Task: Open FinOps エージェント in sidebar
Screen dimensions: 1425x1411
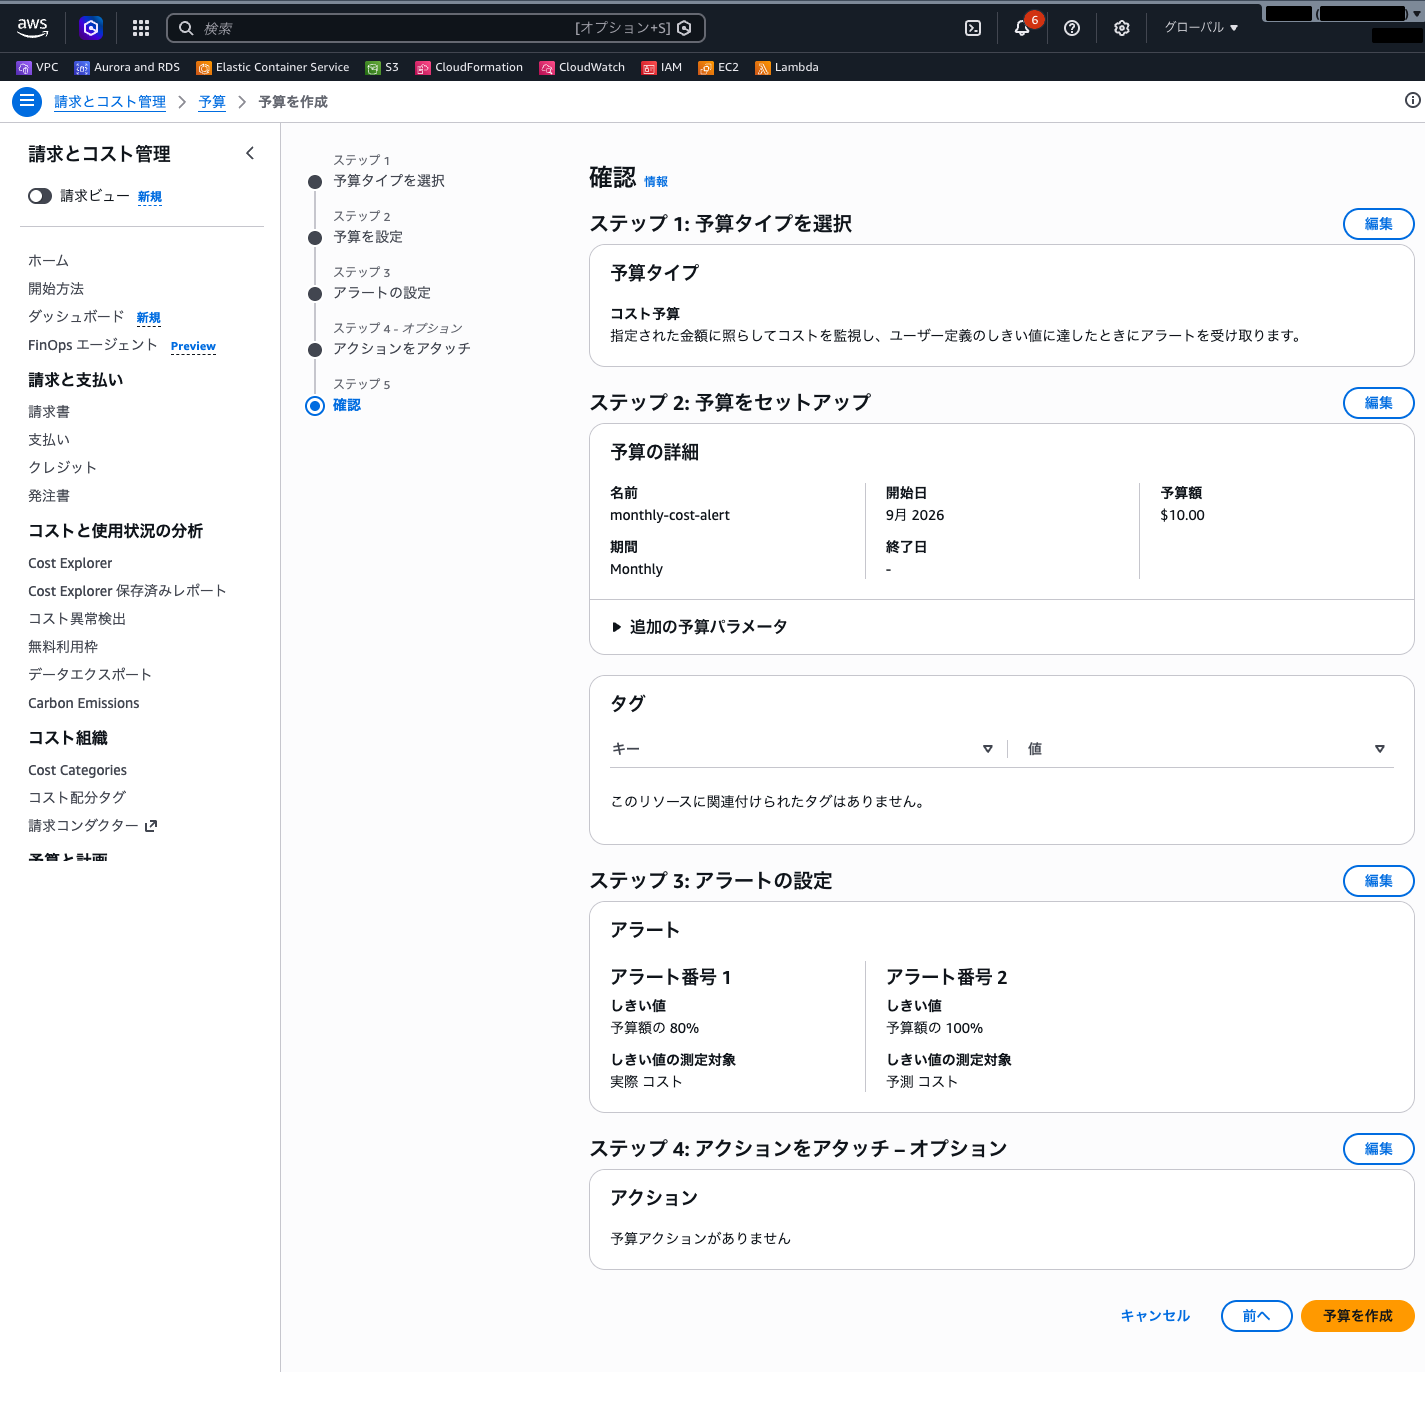Action: coord(93,345)
